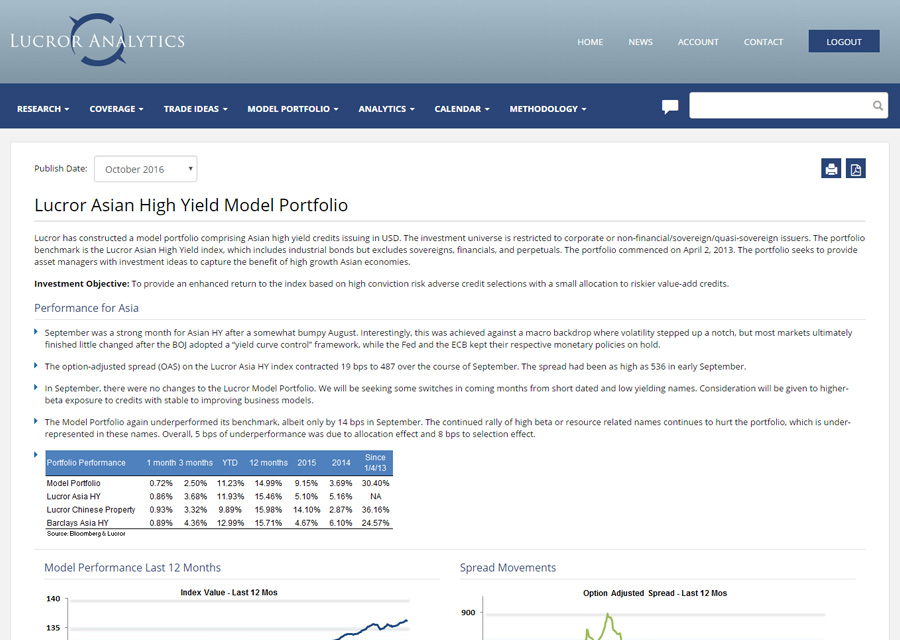Viewport: 900px width, 640px height.
Task: Click the Source: Bloomberg & Lucror note
Action: click(x=86, y=534)
